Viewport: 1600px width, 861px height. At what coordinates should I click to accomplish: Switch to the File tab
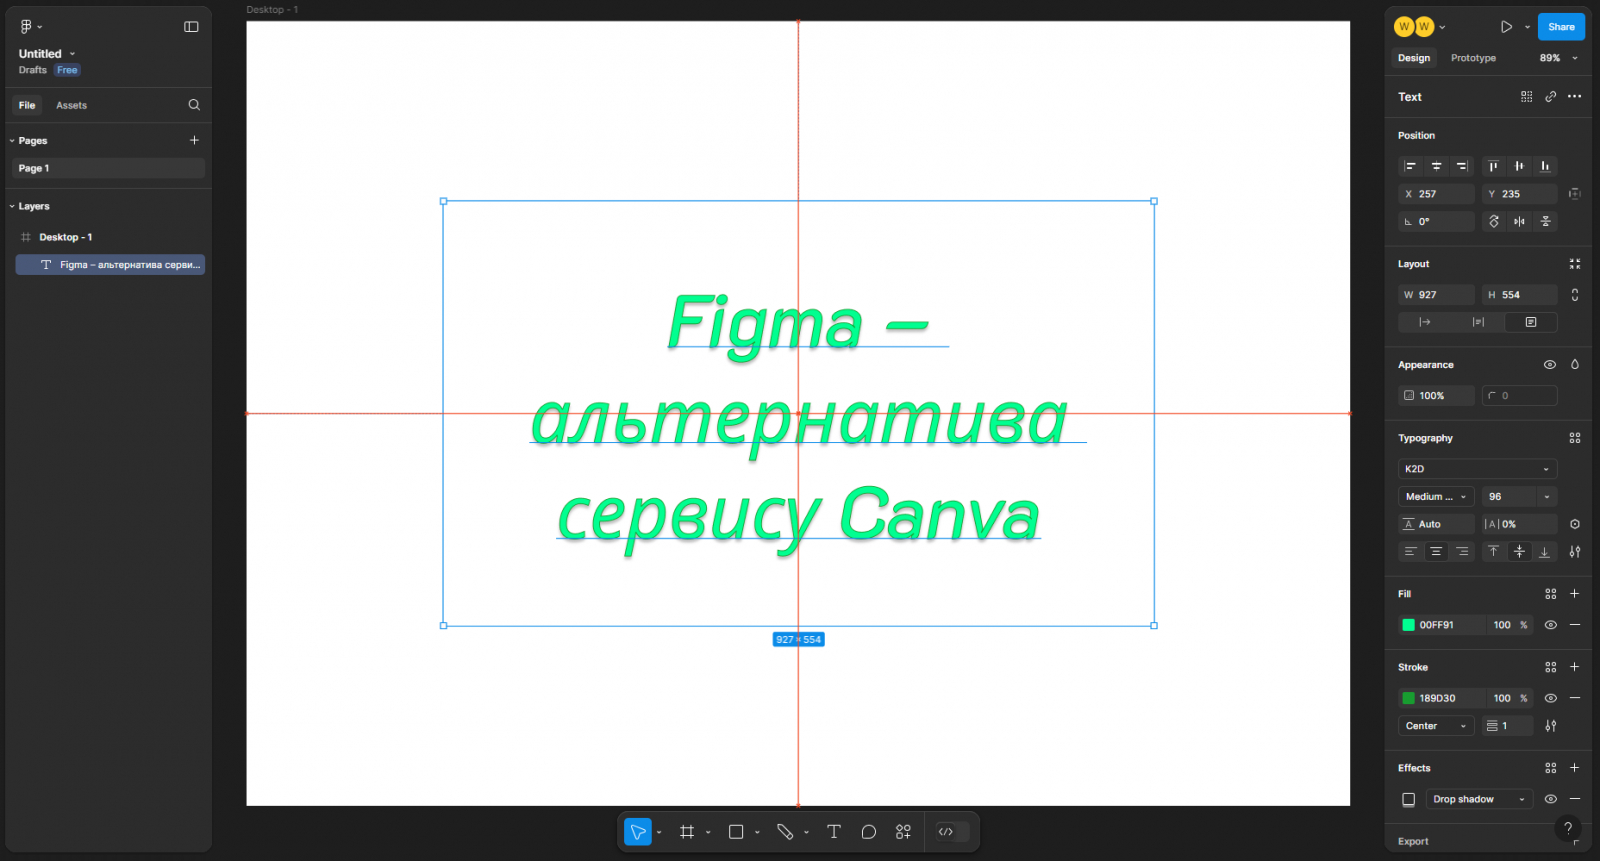[x=27, y=105]
